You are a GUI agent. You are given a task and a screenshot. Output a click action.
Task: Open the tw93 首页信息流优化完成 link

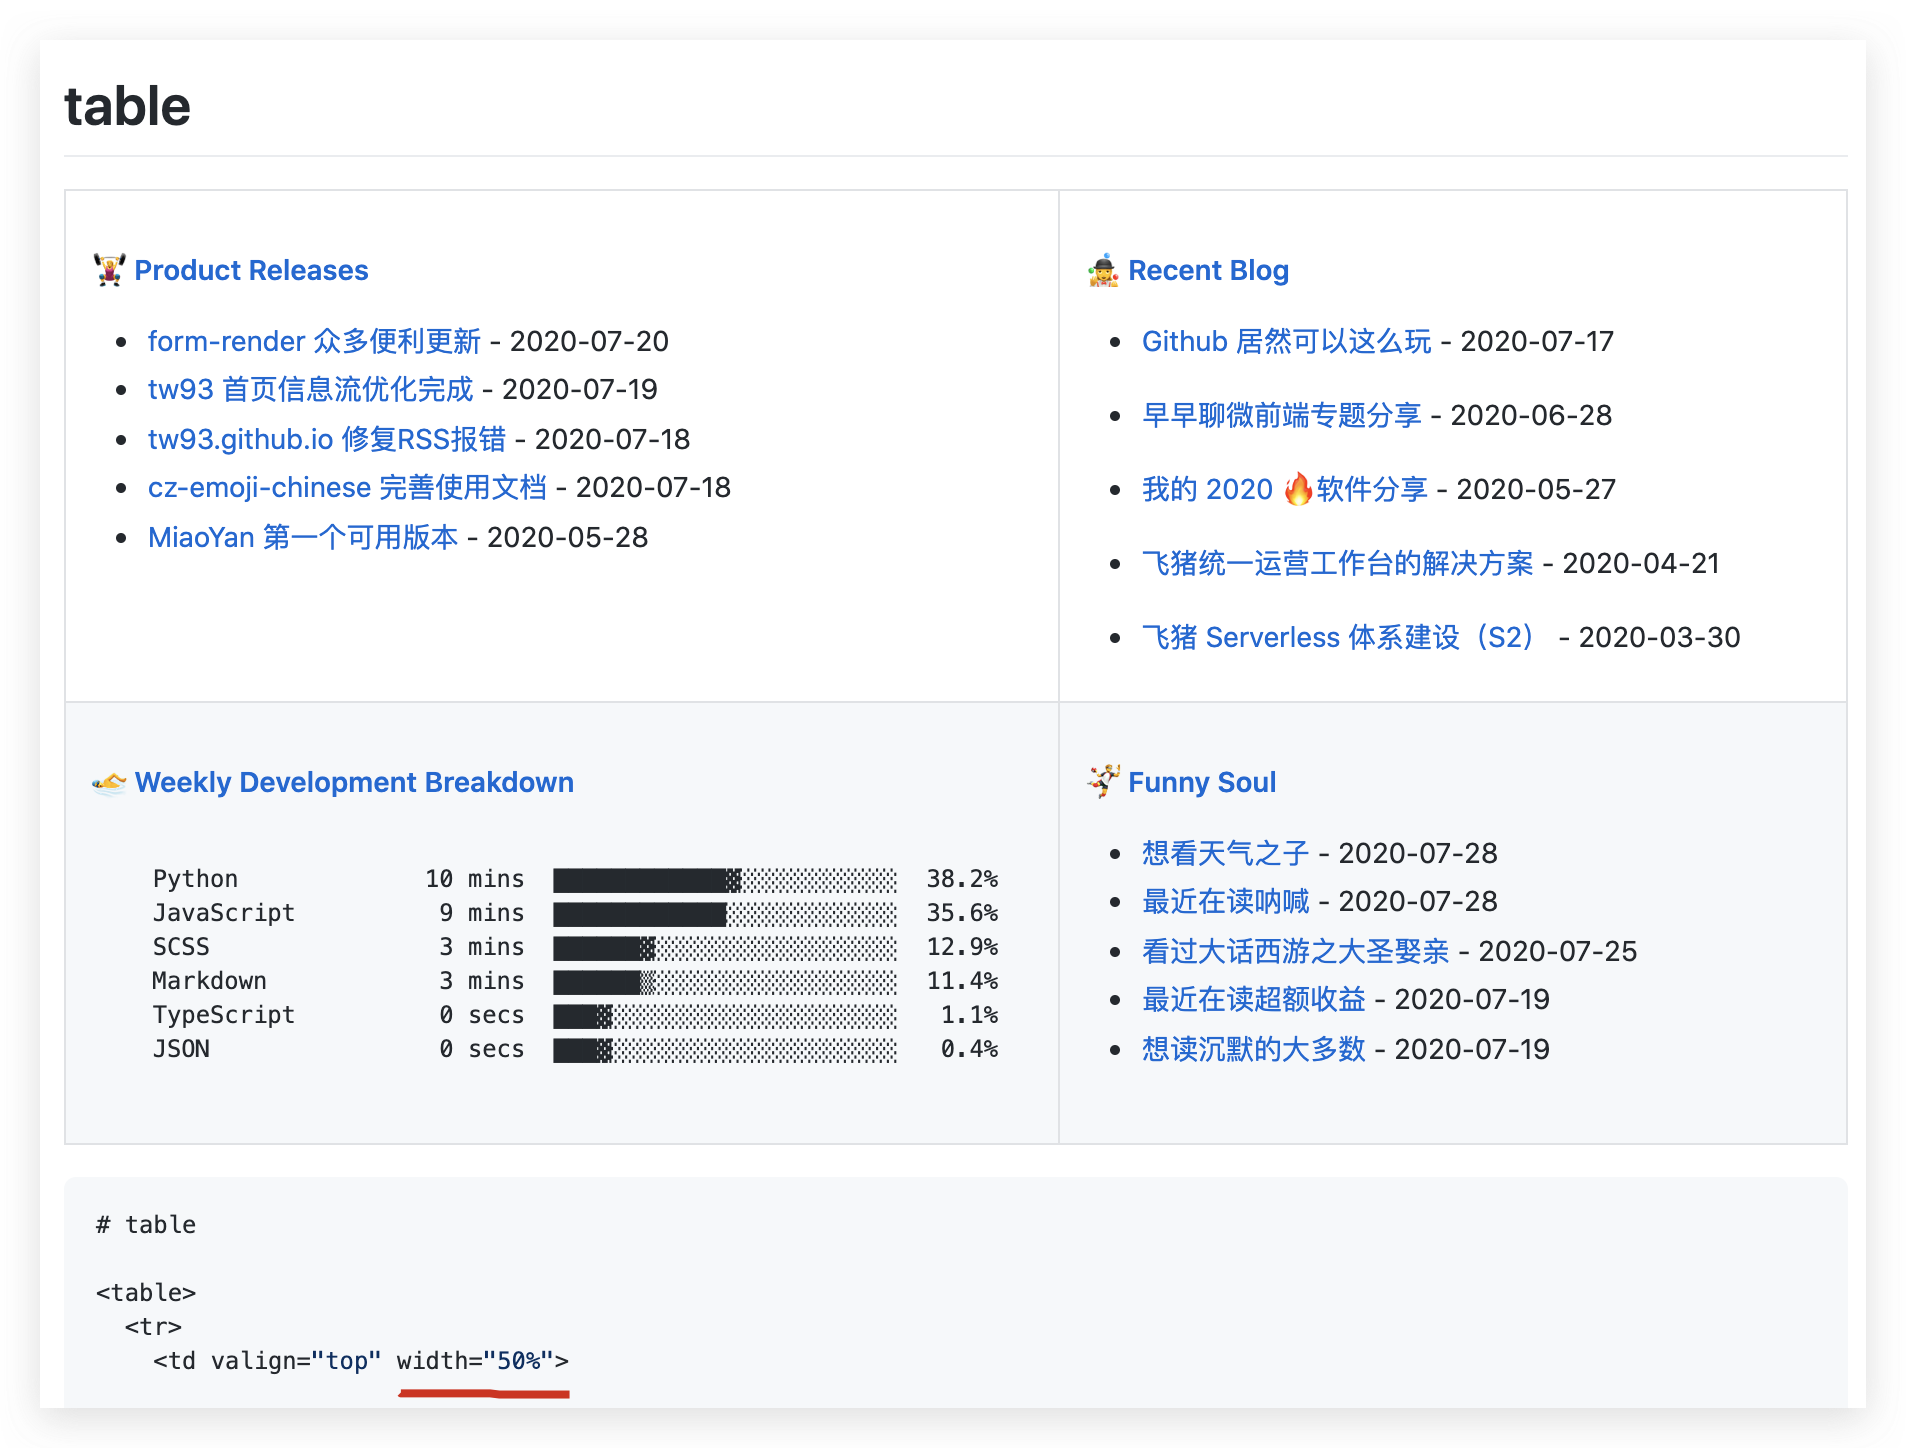pos(310,389)
